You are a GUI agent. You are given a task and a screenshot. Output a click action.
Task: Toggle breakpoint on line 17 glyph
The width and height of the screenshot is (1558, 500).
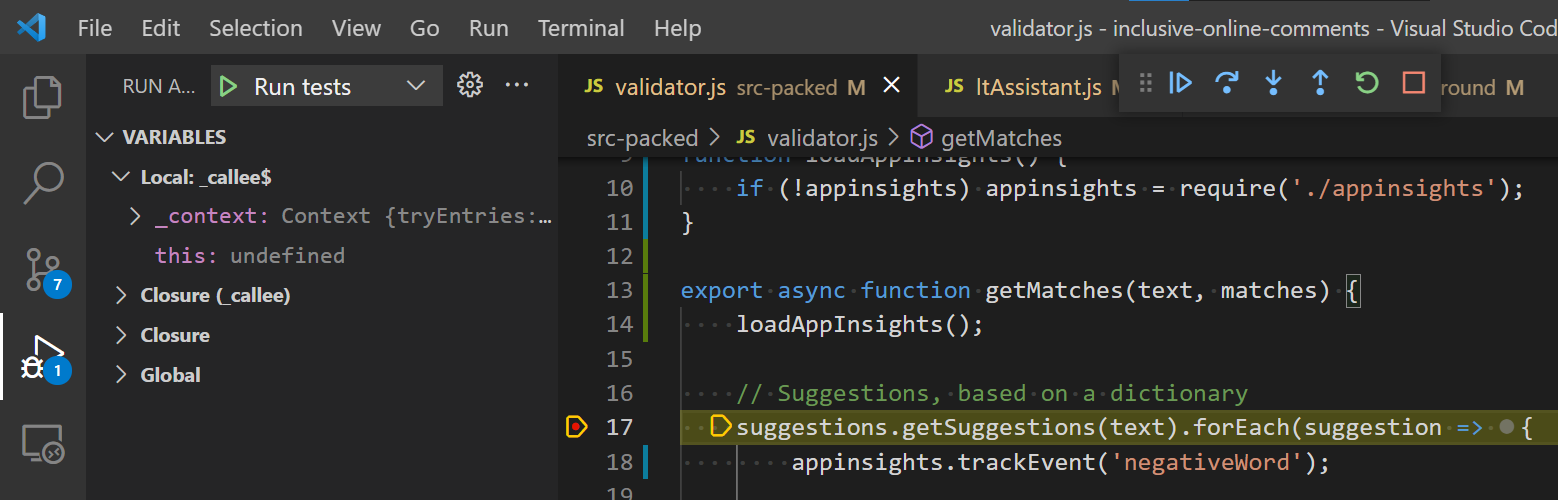click(x=575, y=428)
